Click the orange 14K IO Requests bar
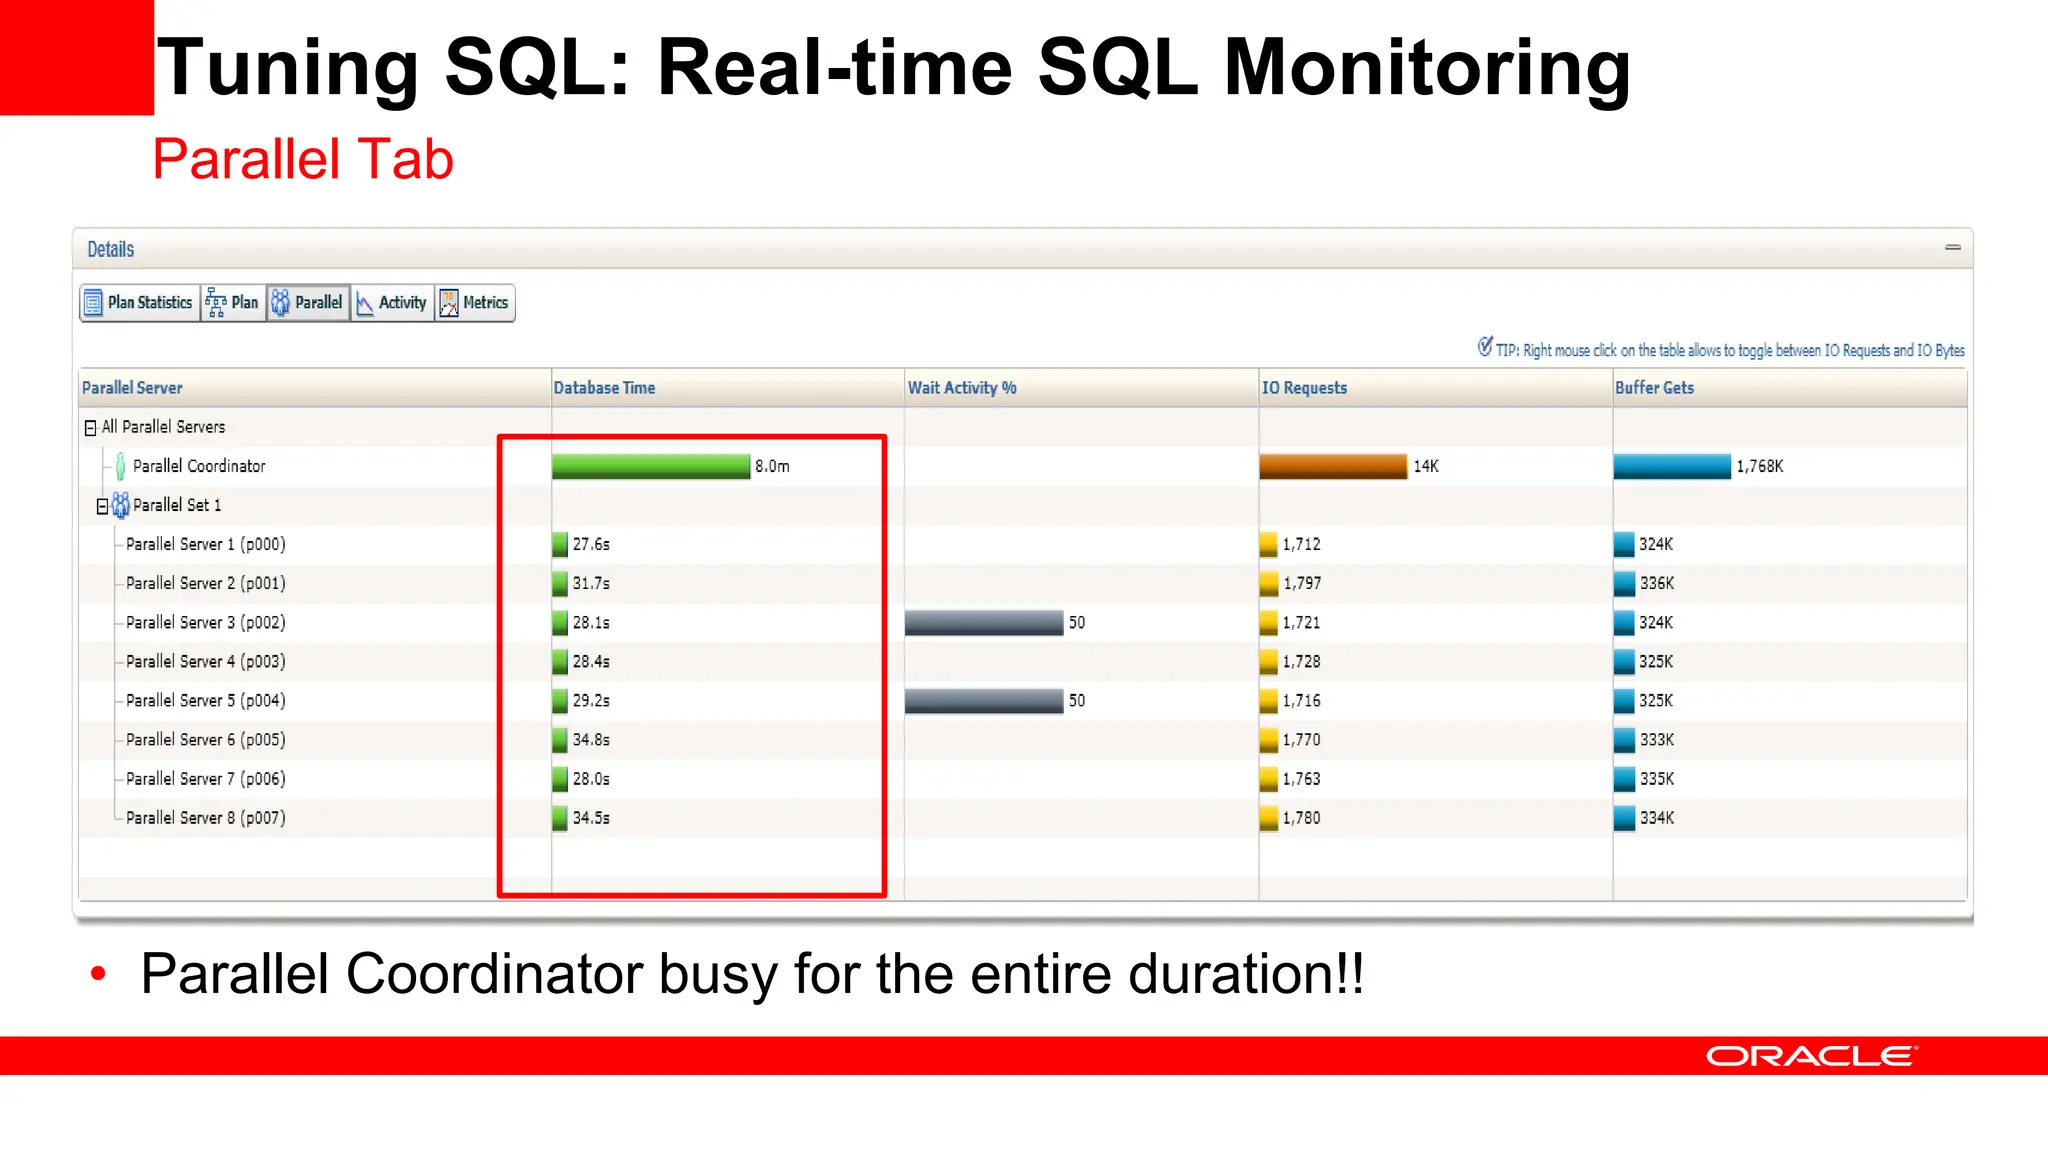Image resolution: width=2048 pixels, height=1152 pixels. (x=1332, y=466)
